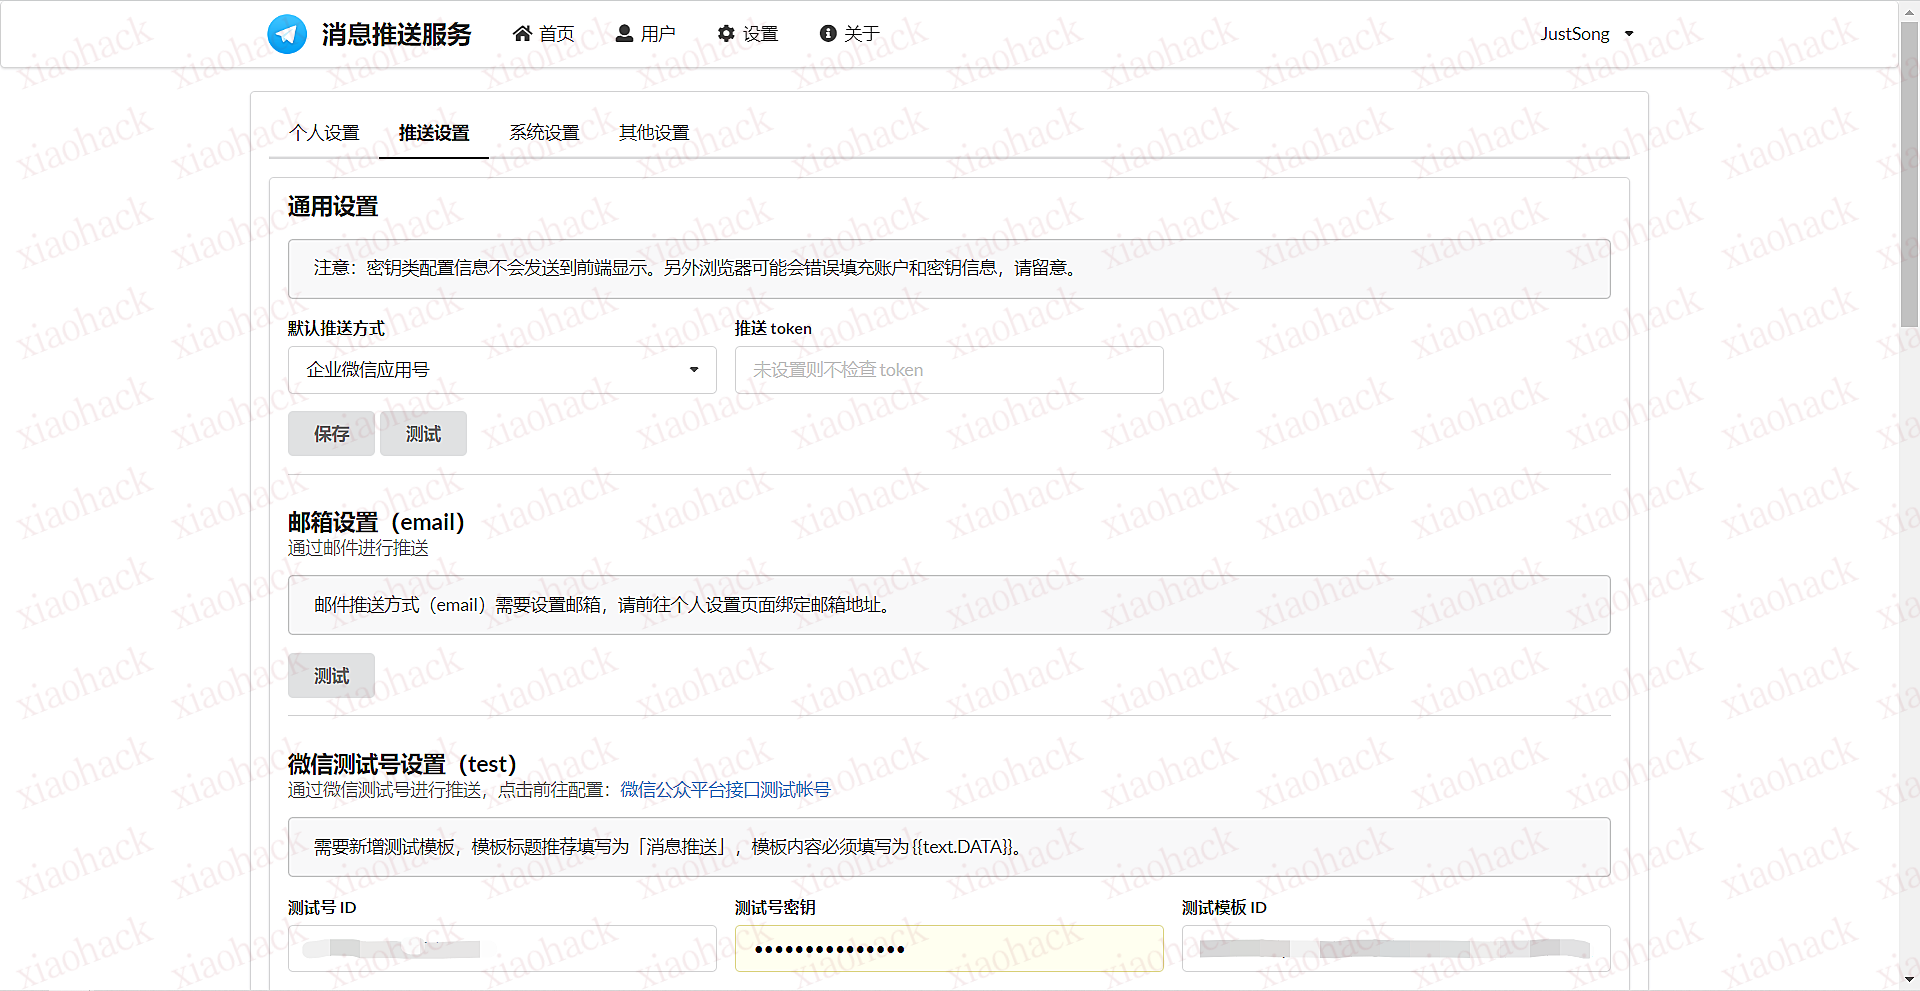Click the user icon in navbar

click(624, 34)
